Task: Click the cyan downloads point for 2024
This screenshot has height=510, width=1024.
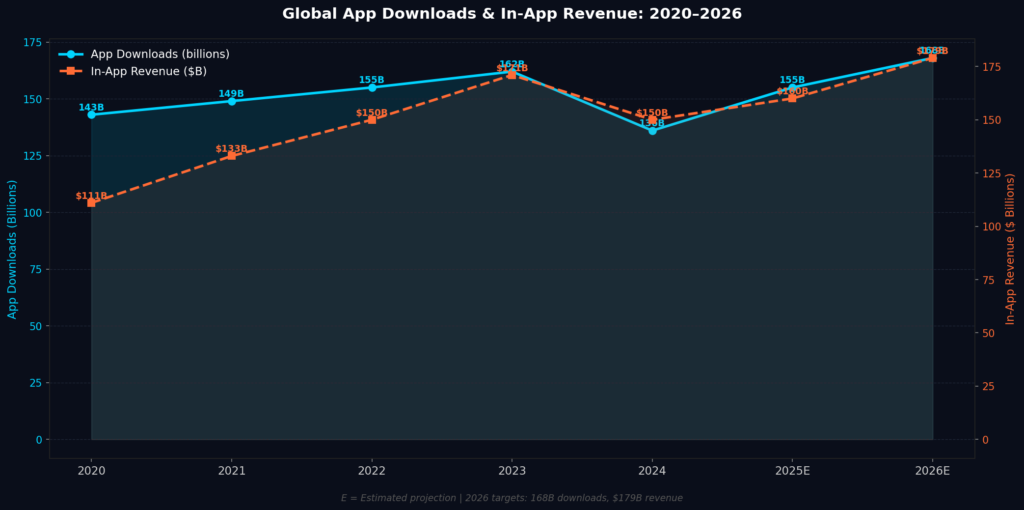Action: [652, 131]
